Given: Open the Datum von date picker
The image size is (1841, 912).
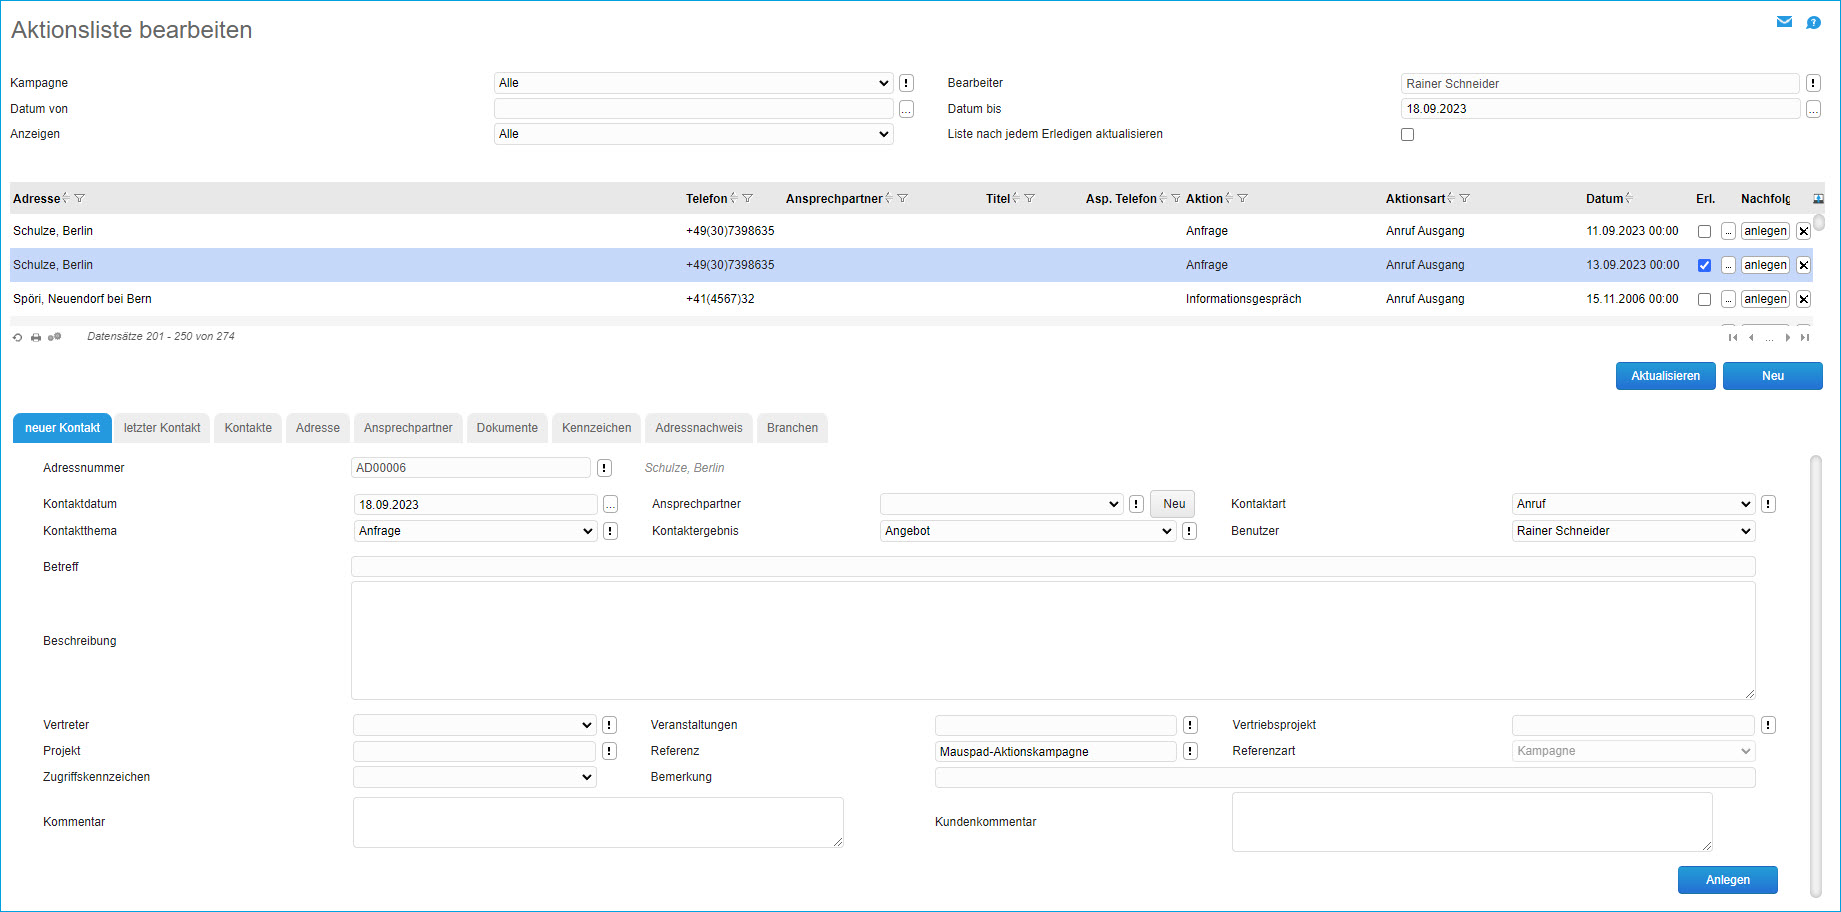Looking at the screenshot, I should point(906,109).
